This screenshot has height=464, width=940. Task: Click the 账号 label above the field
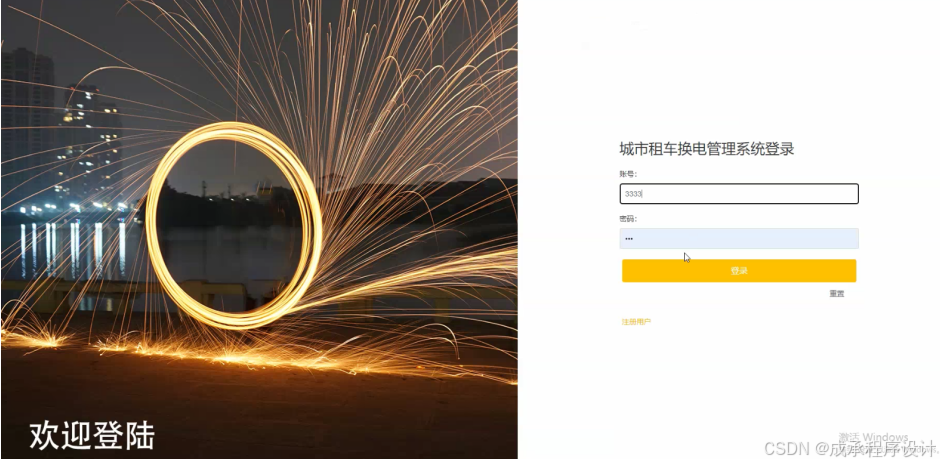coord(628,174)
